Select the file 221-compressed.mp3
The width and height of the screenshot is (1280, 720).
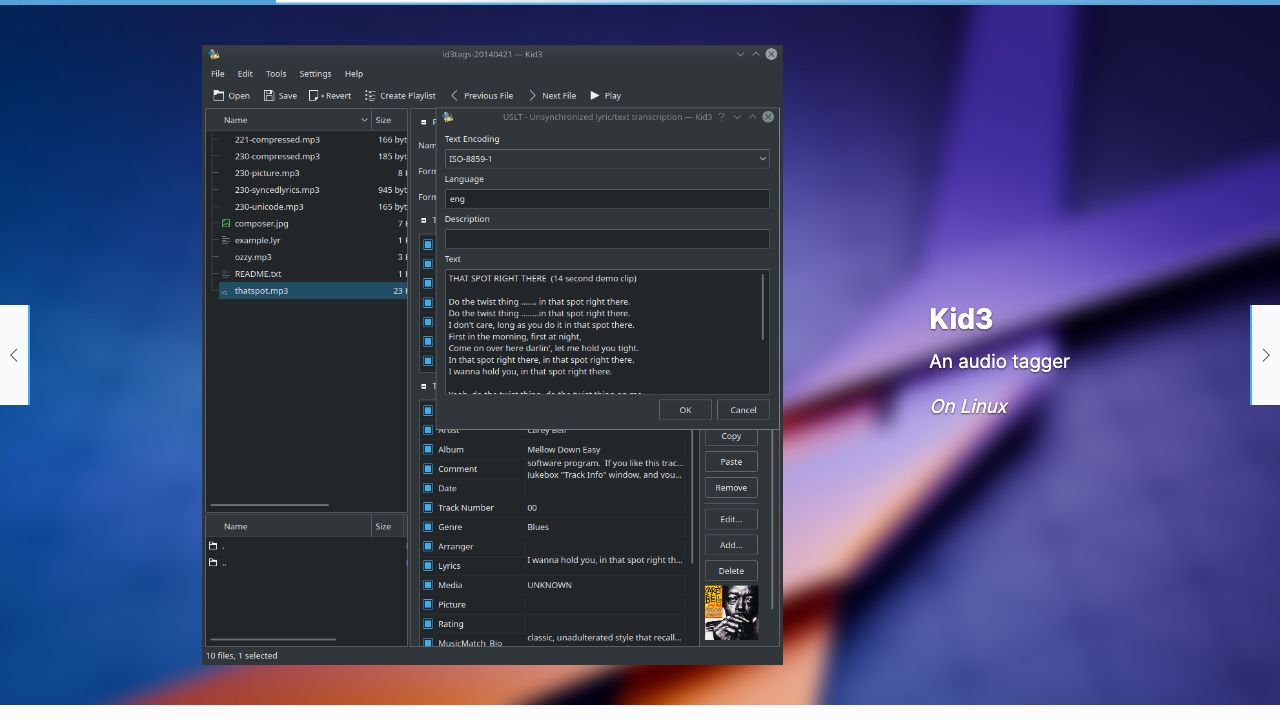pyautogui.click(x=277, y=140)
